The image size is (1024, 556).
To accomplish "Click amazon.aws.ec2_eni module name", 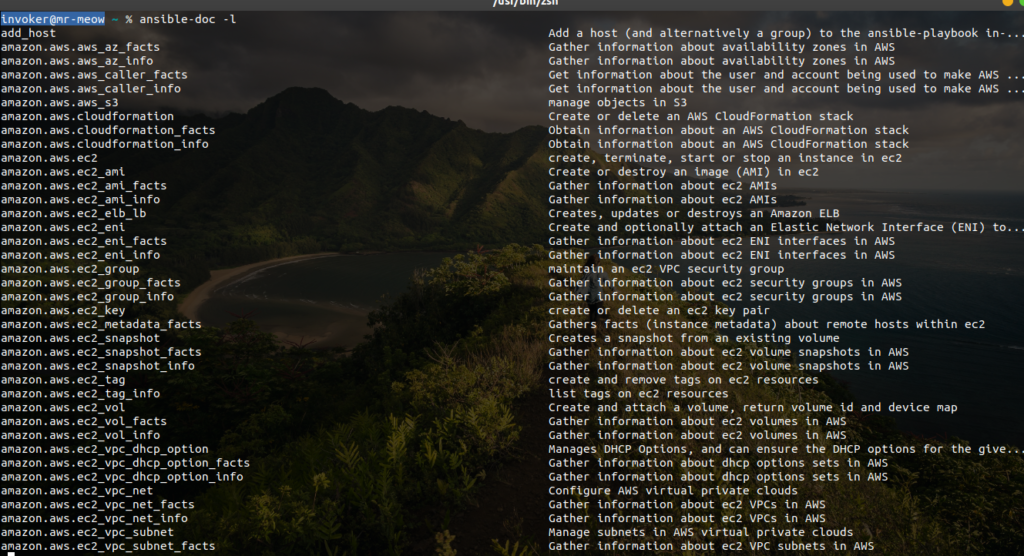I will [63, 227].
